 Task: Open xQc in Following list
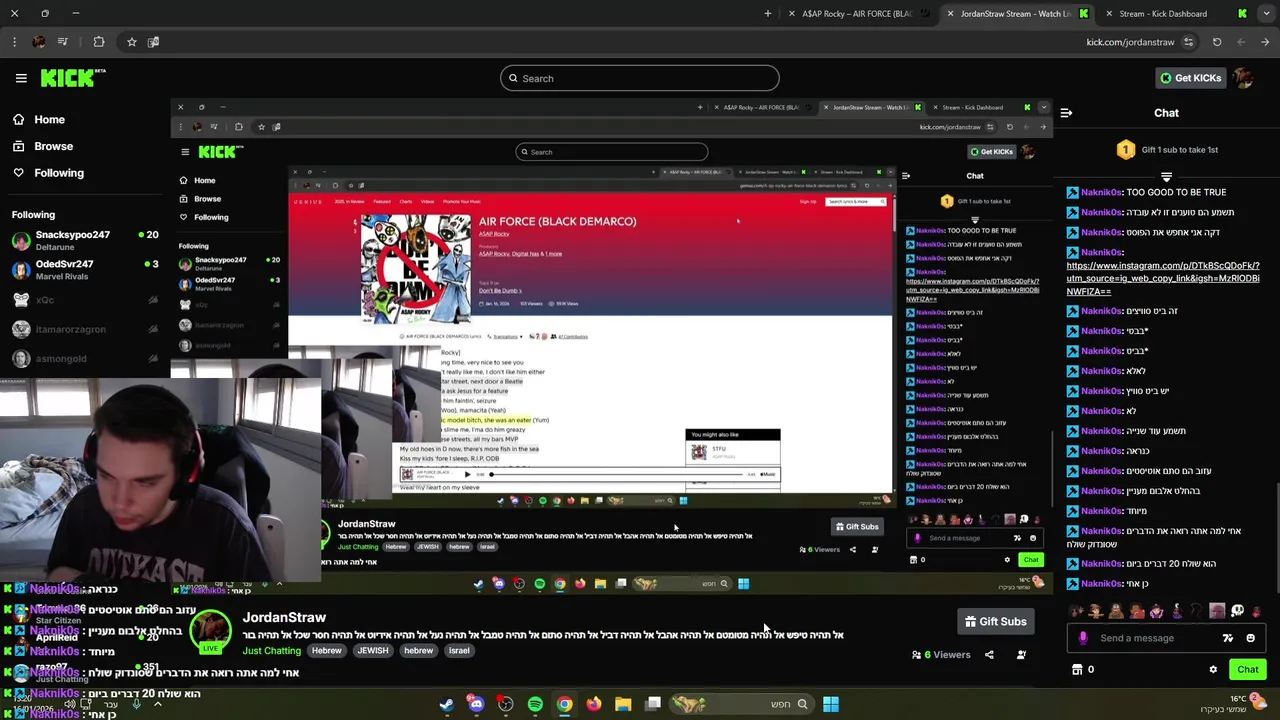pyautogui.click(x=85, y=300)
